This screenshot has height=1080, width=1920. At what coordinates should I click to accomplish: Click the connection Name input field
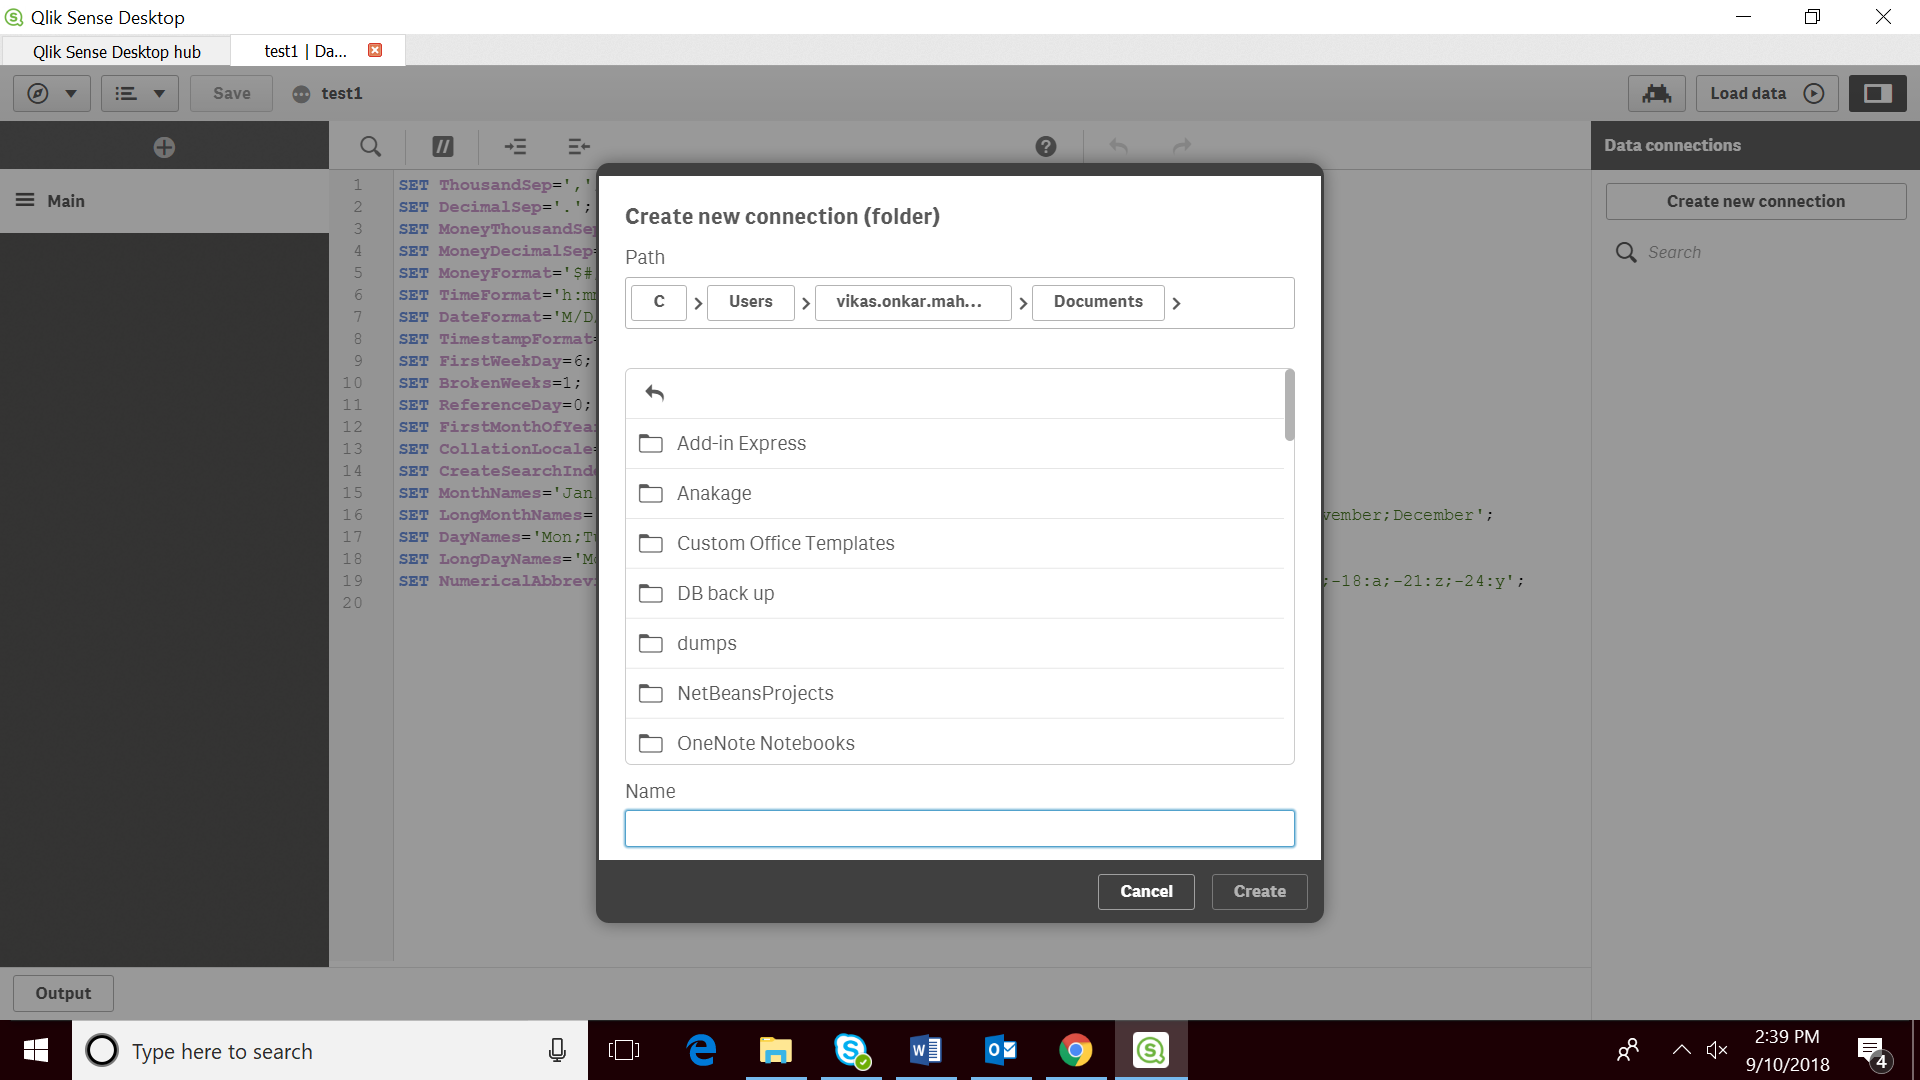click(959, 828)
